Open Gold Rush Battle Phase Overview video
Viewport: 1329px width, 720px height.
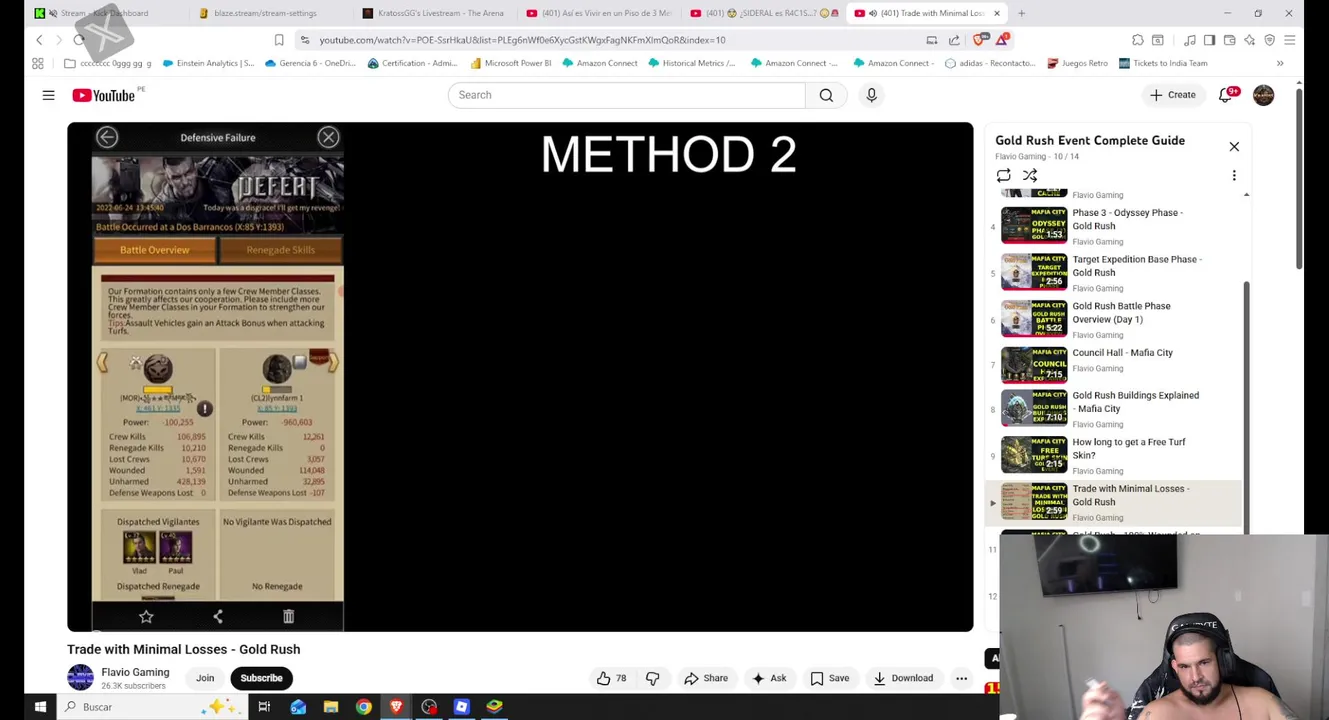click(x=1113, y=319)
